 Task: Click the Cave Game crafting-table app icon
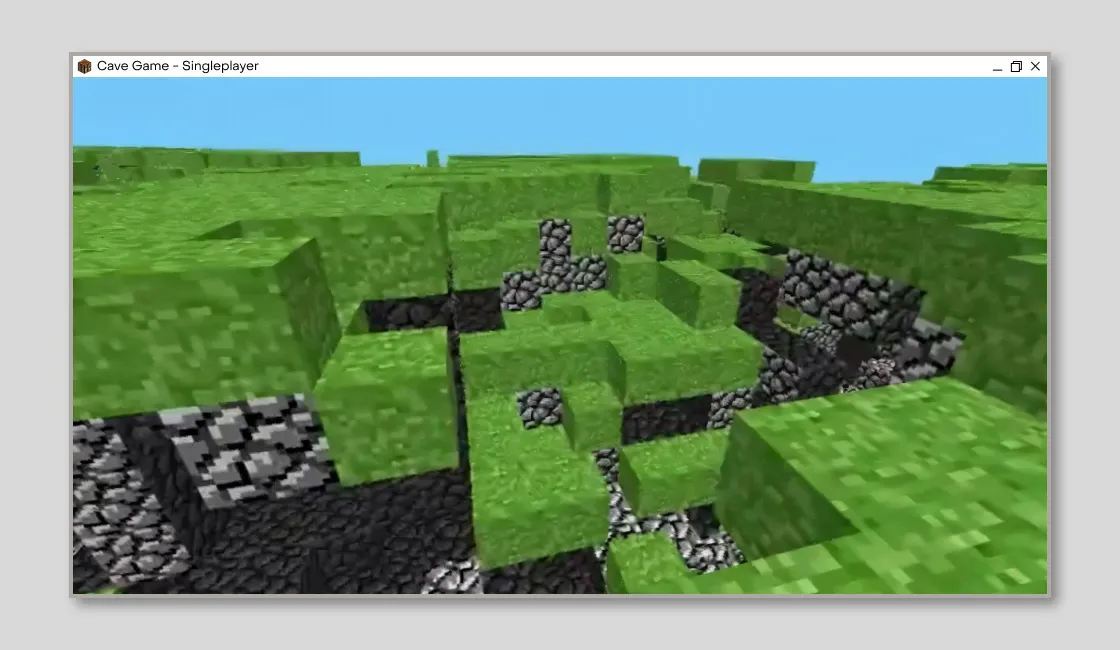point(84,66)
